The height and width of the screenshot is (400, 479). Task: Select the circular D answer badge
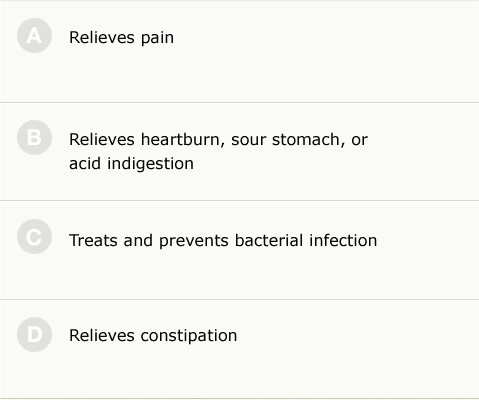pyautogui.click(x=34, y=335)
